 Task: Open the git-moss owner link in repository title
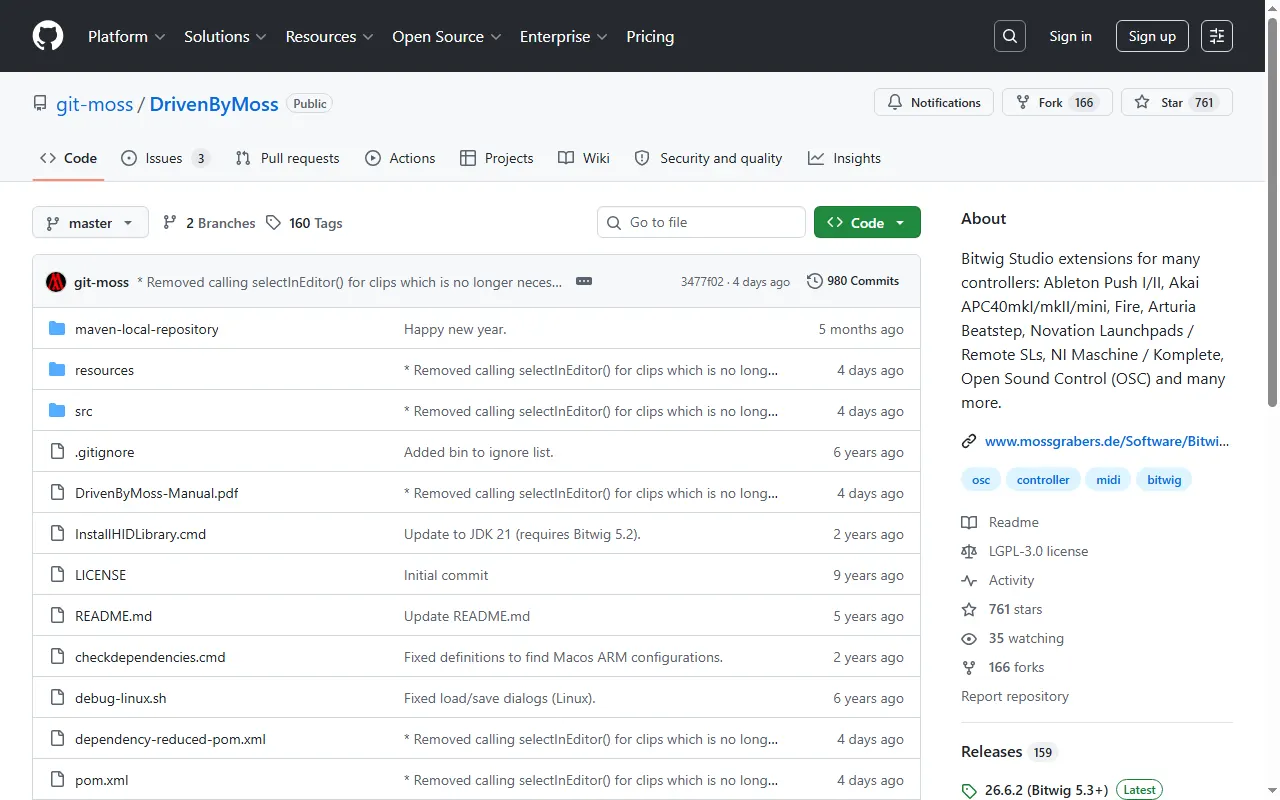(x=95, y=104)
